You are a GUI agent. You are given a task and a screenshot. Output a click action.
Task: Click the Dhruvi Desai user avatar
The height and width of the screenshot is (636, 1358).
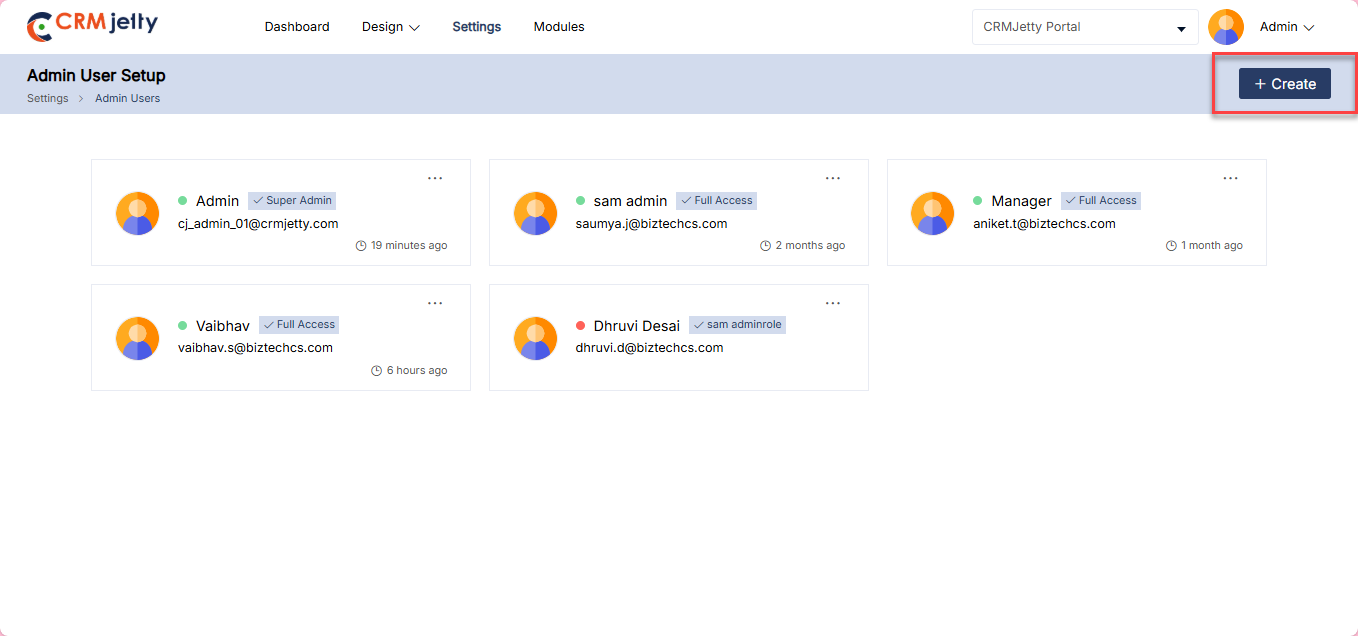535,338
